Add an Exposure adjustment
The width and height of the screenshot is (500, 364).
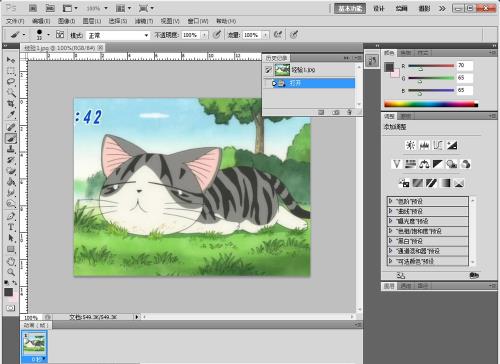(452, 145)
